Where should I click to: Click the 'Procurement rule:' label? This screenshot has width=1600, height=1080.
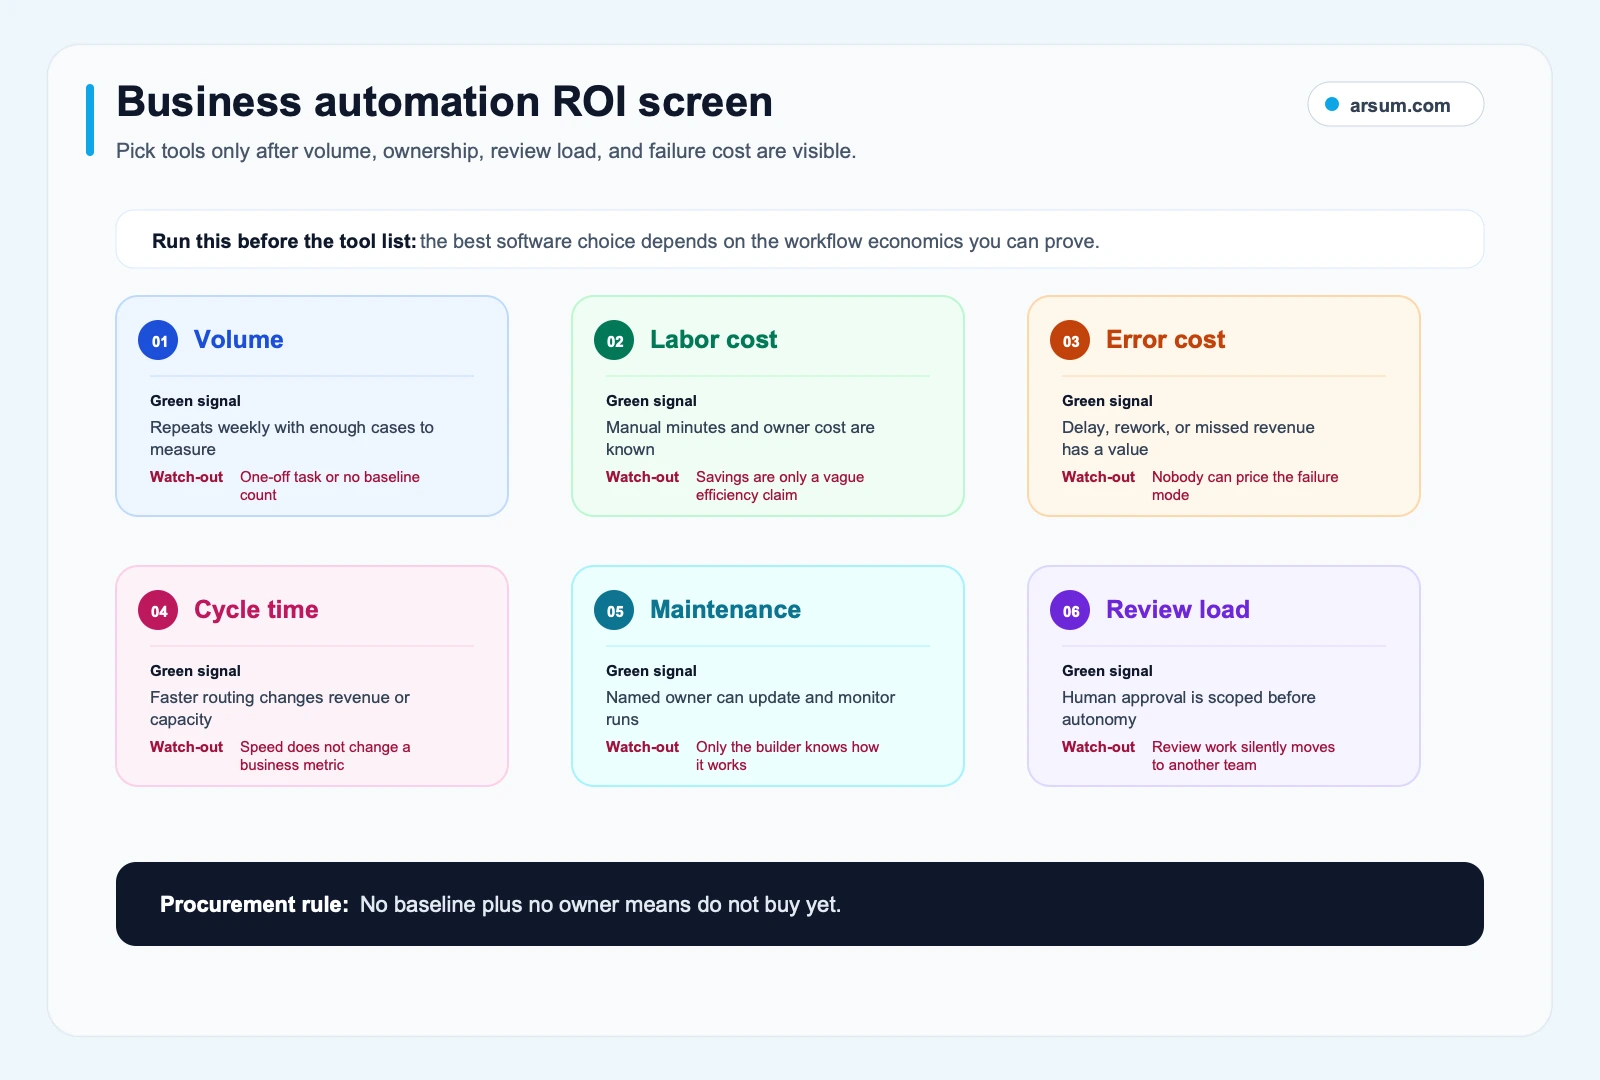click(254, 904)
